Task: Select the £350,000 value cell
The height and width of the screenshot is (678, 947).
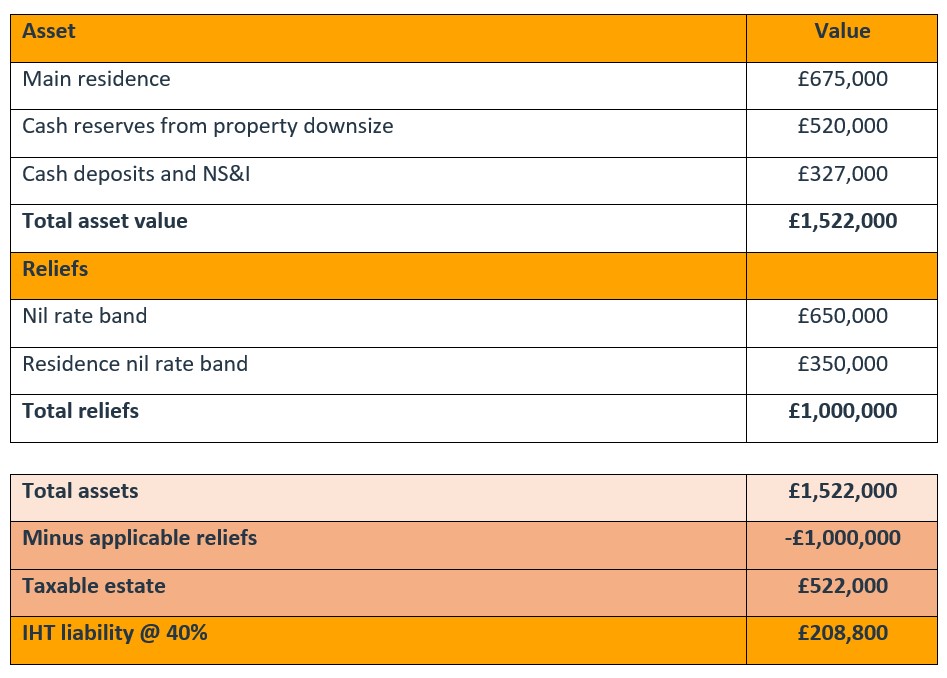Action: click(842, 364)
